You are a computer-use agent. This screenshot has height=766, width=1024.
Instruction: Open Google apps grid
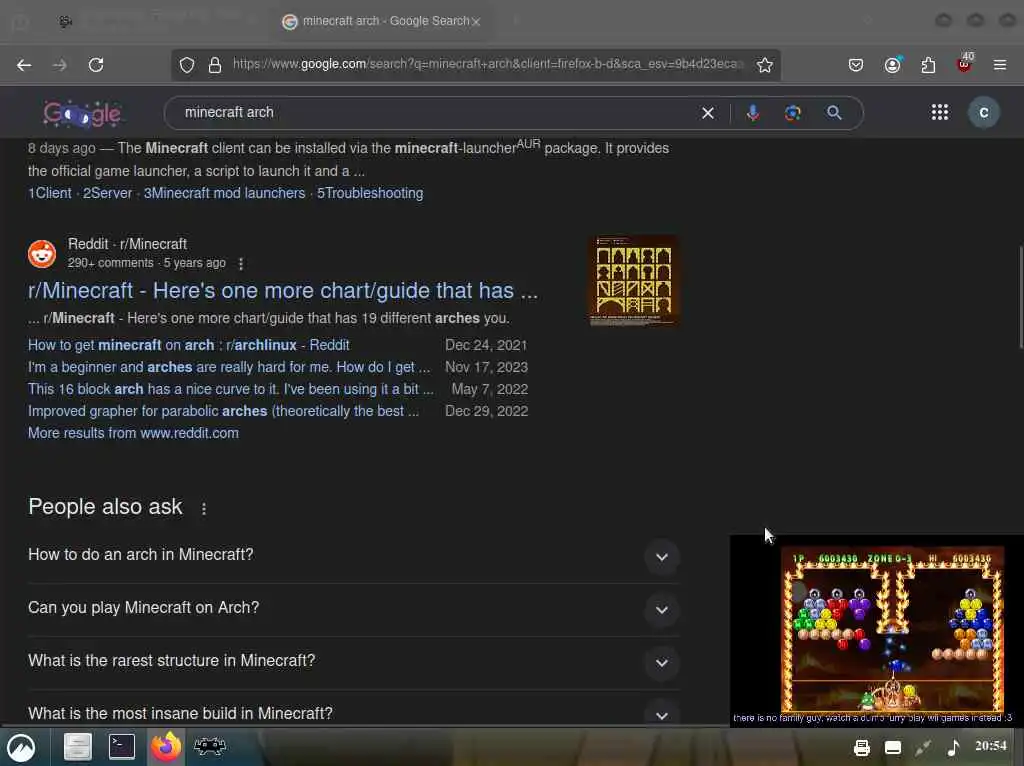[940, 112]
